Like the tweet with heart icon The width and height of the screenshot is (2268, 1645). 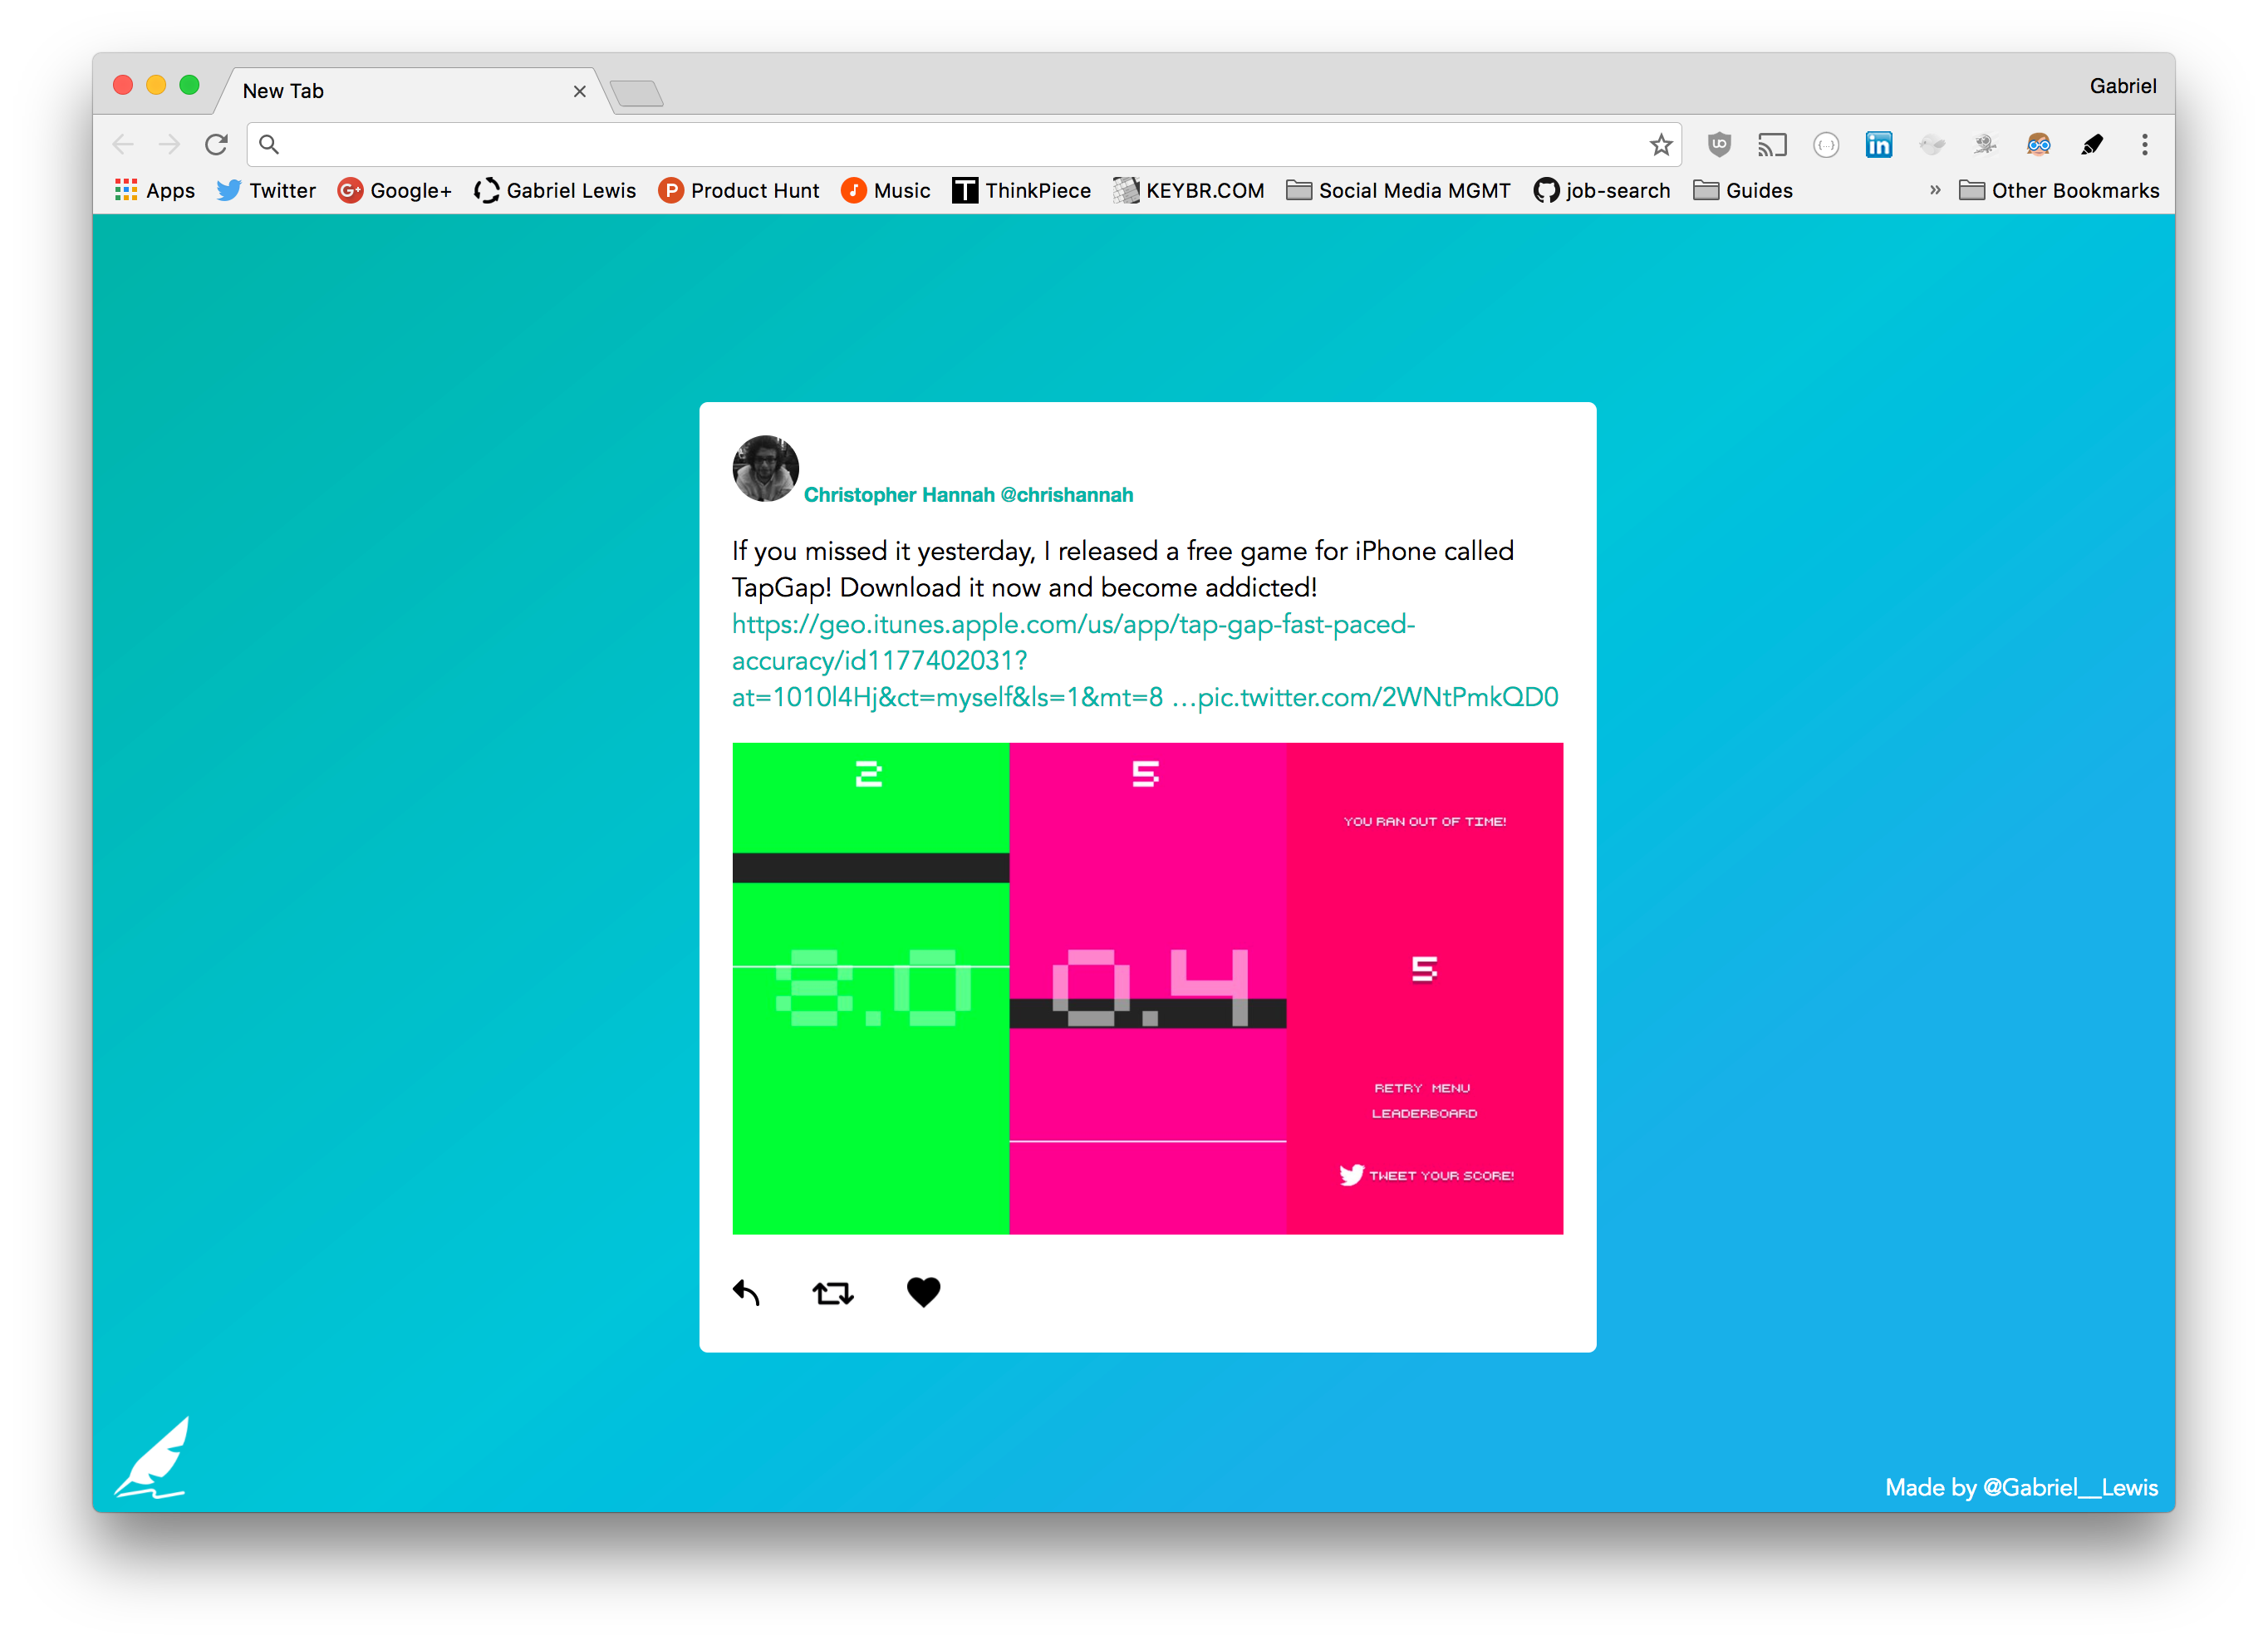[923, 1292]
